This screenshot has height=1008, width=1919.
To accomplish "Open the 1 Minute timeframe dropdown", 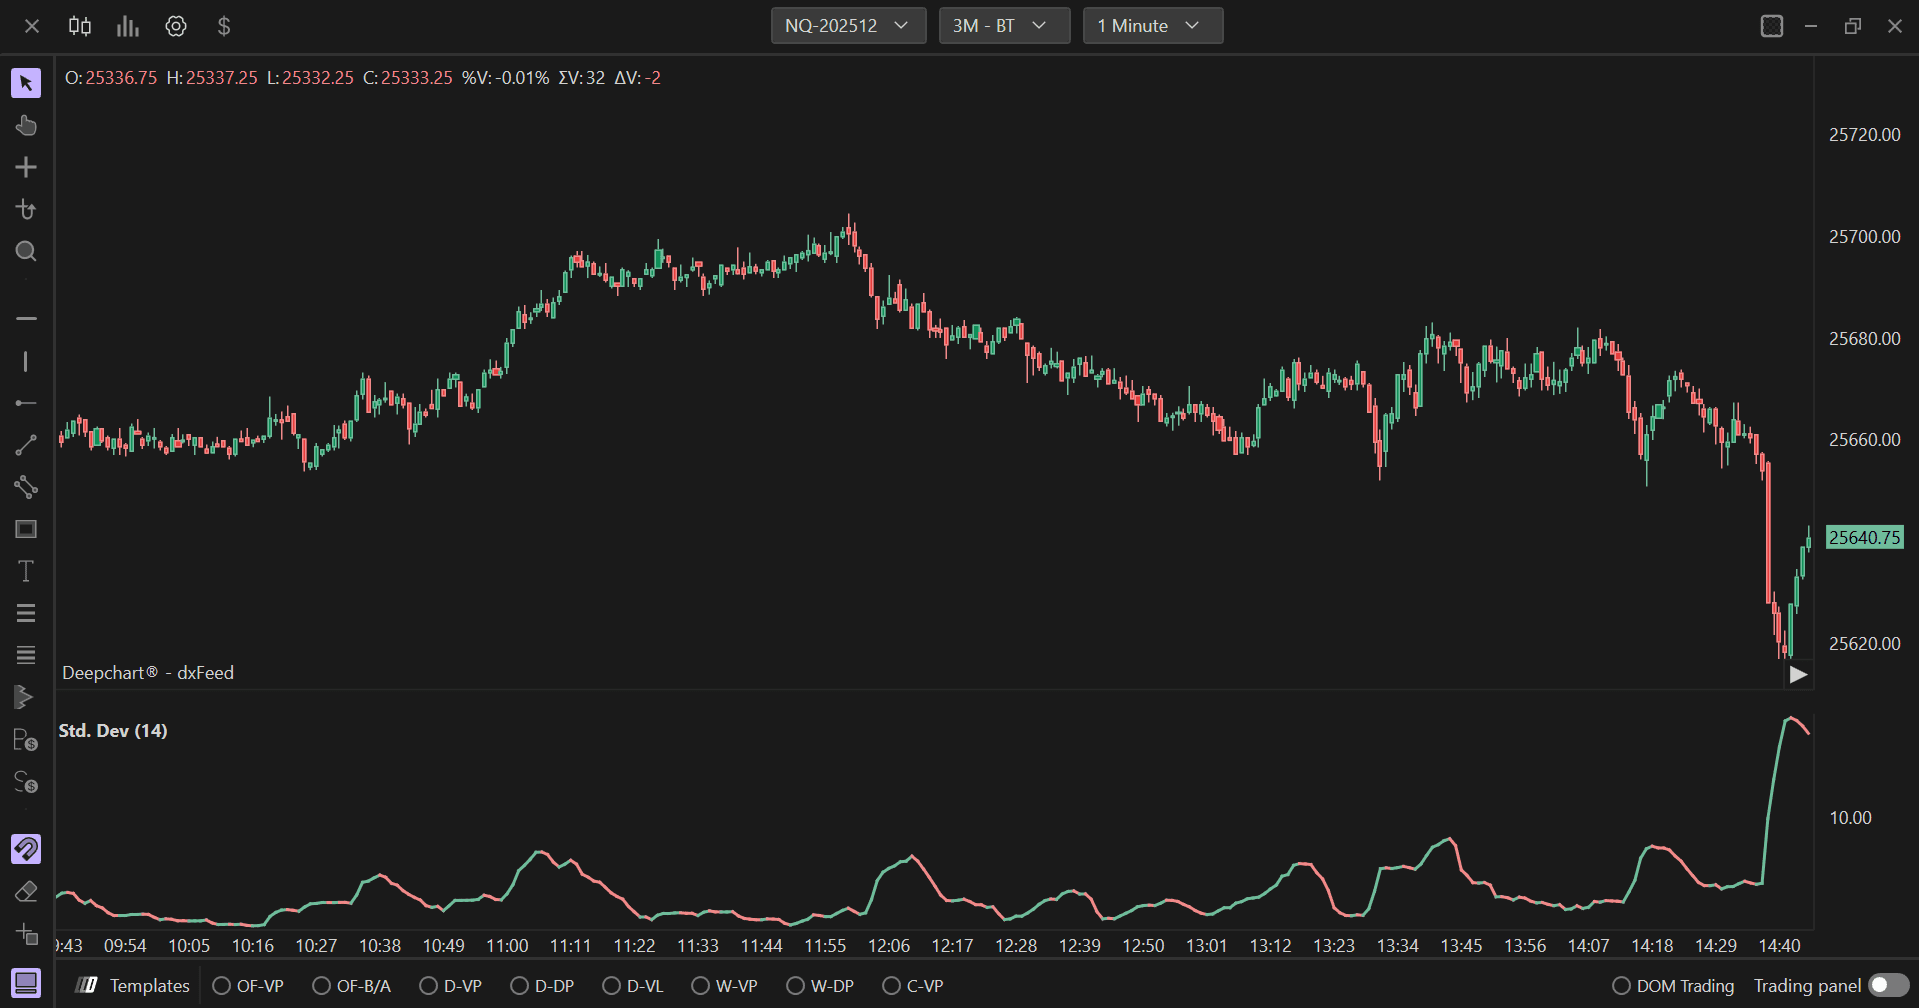I will (1153, 26).
